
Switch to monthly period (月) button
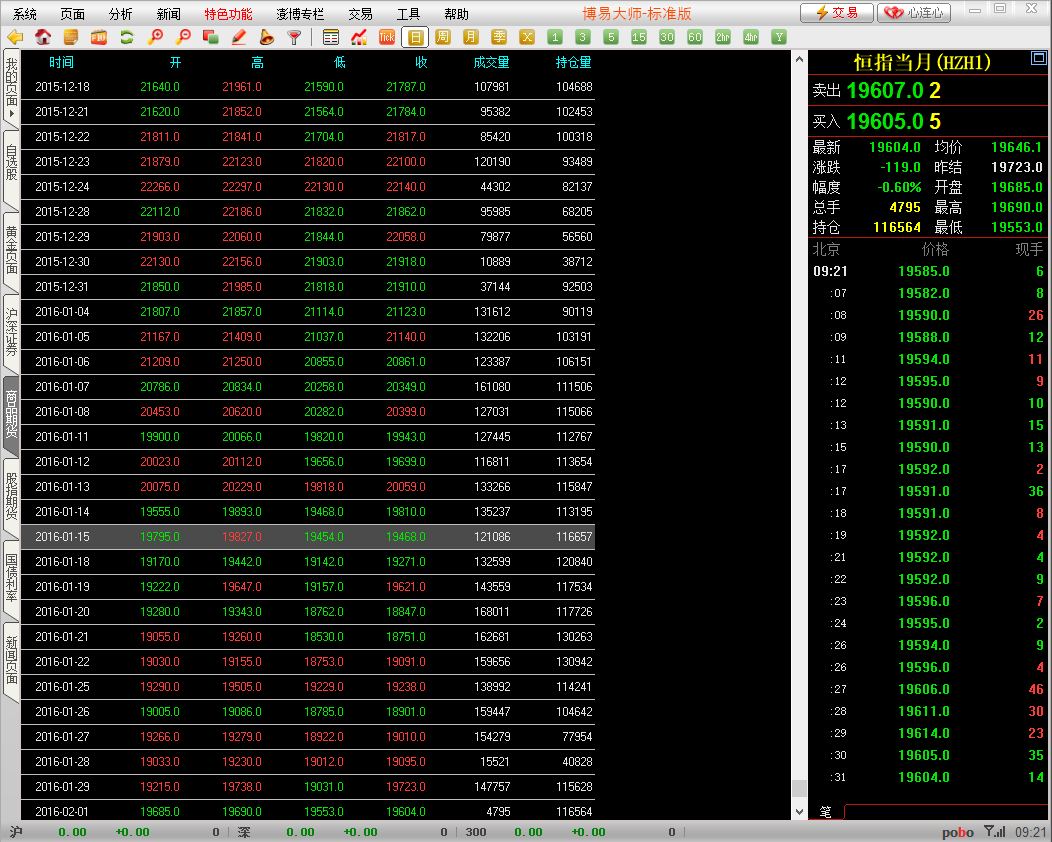pyautogui.click(x=471, y=38)
